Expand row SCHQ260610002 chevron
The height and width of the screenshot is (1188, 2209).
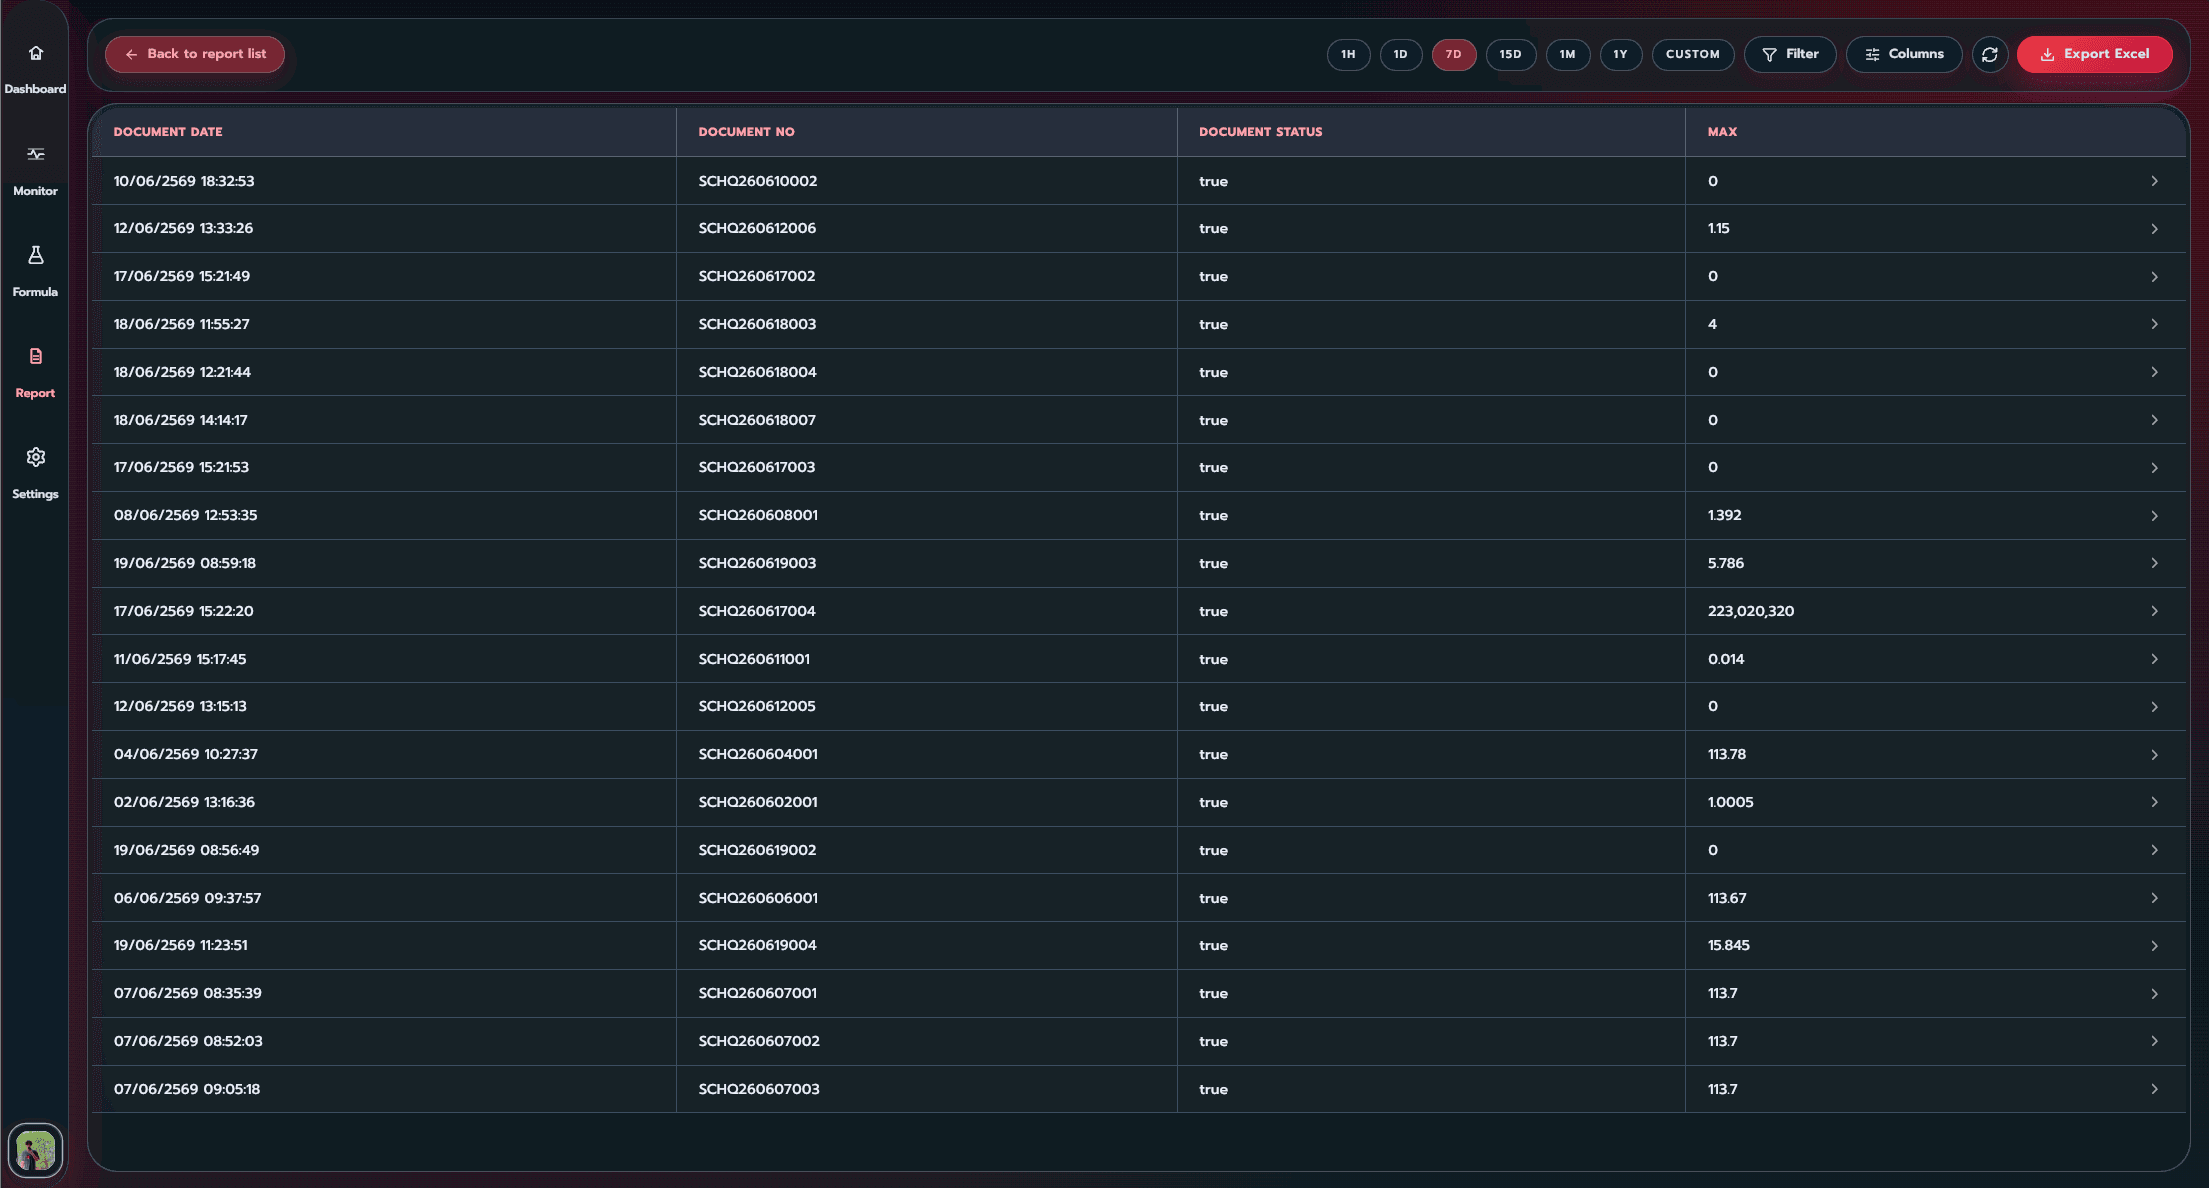point(2154,181)
